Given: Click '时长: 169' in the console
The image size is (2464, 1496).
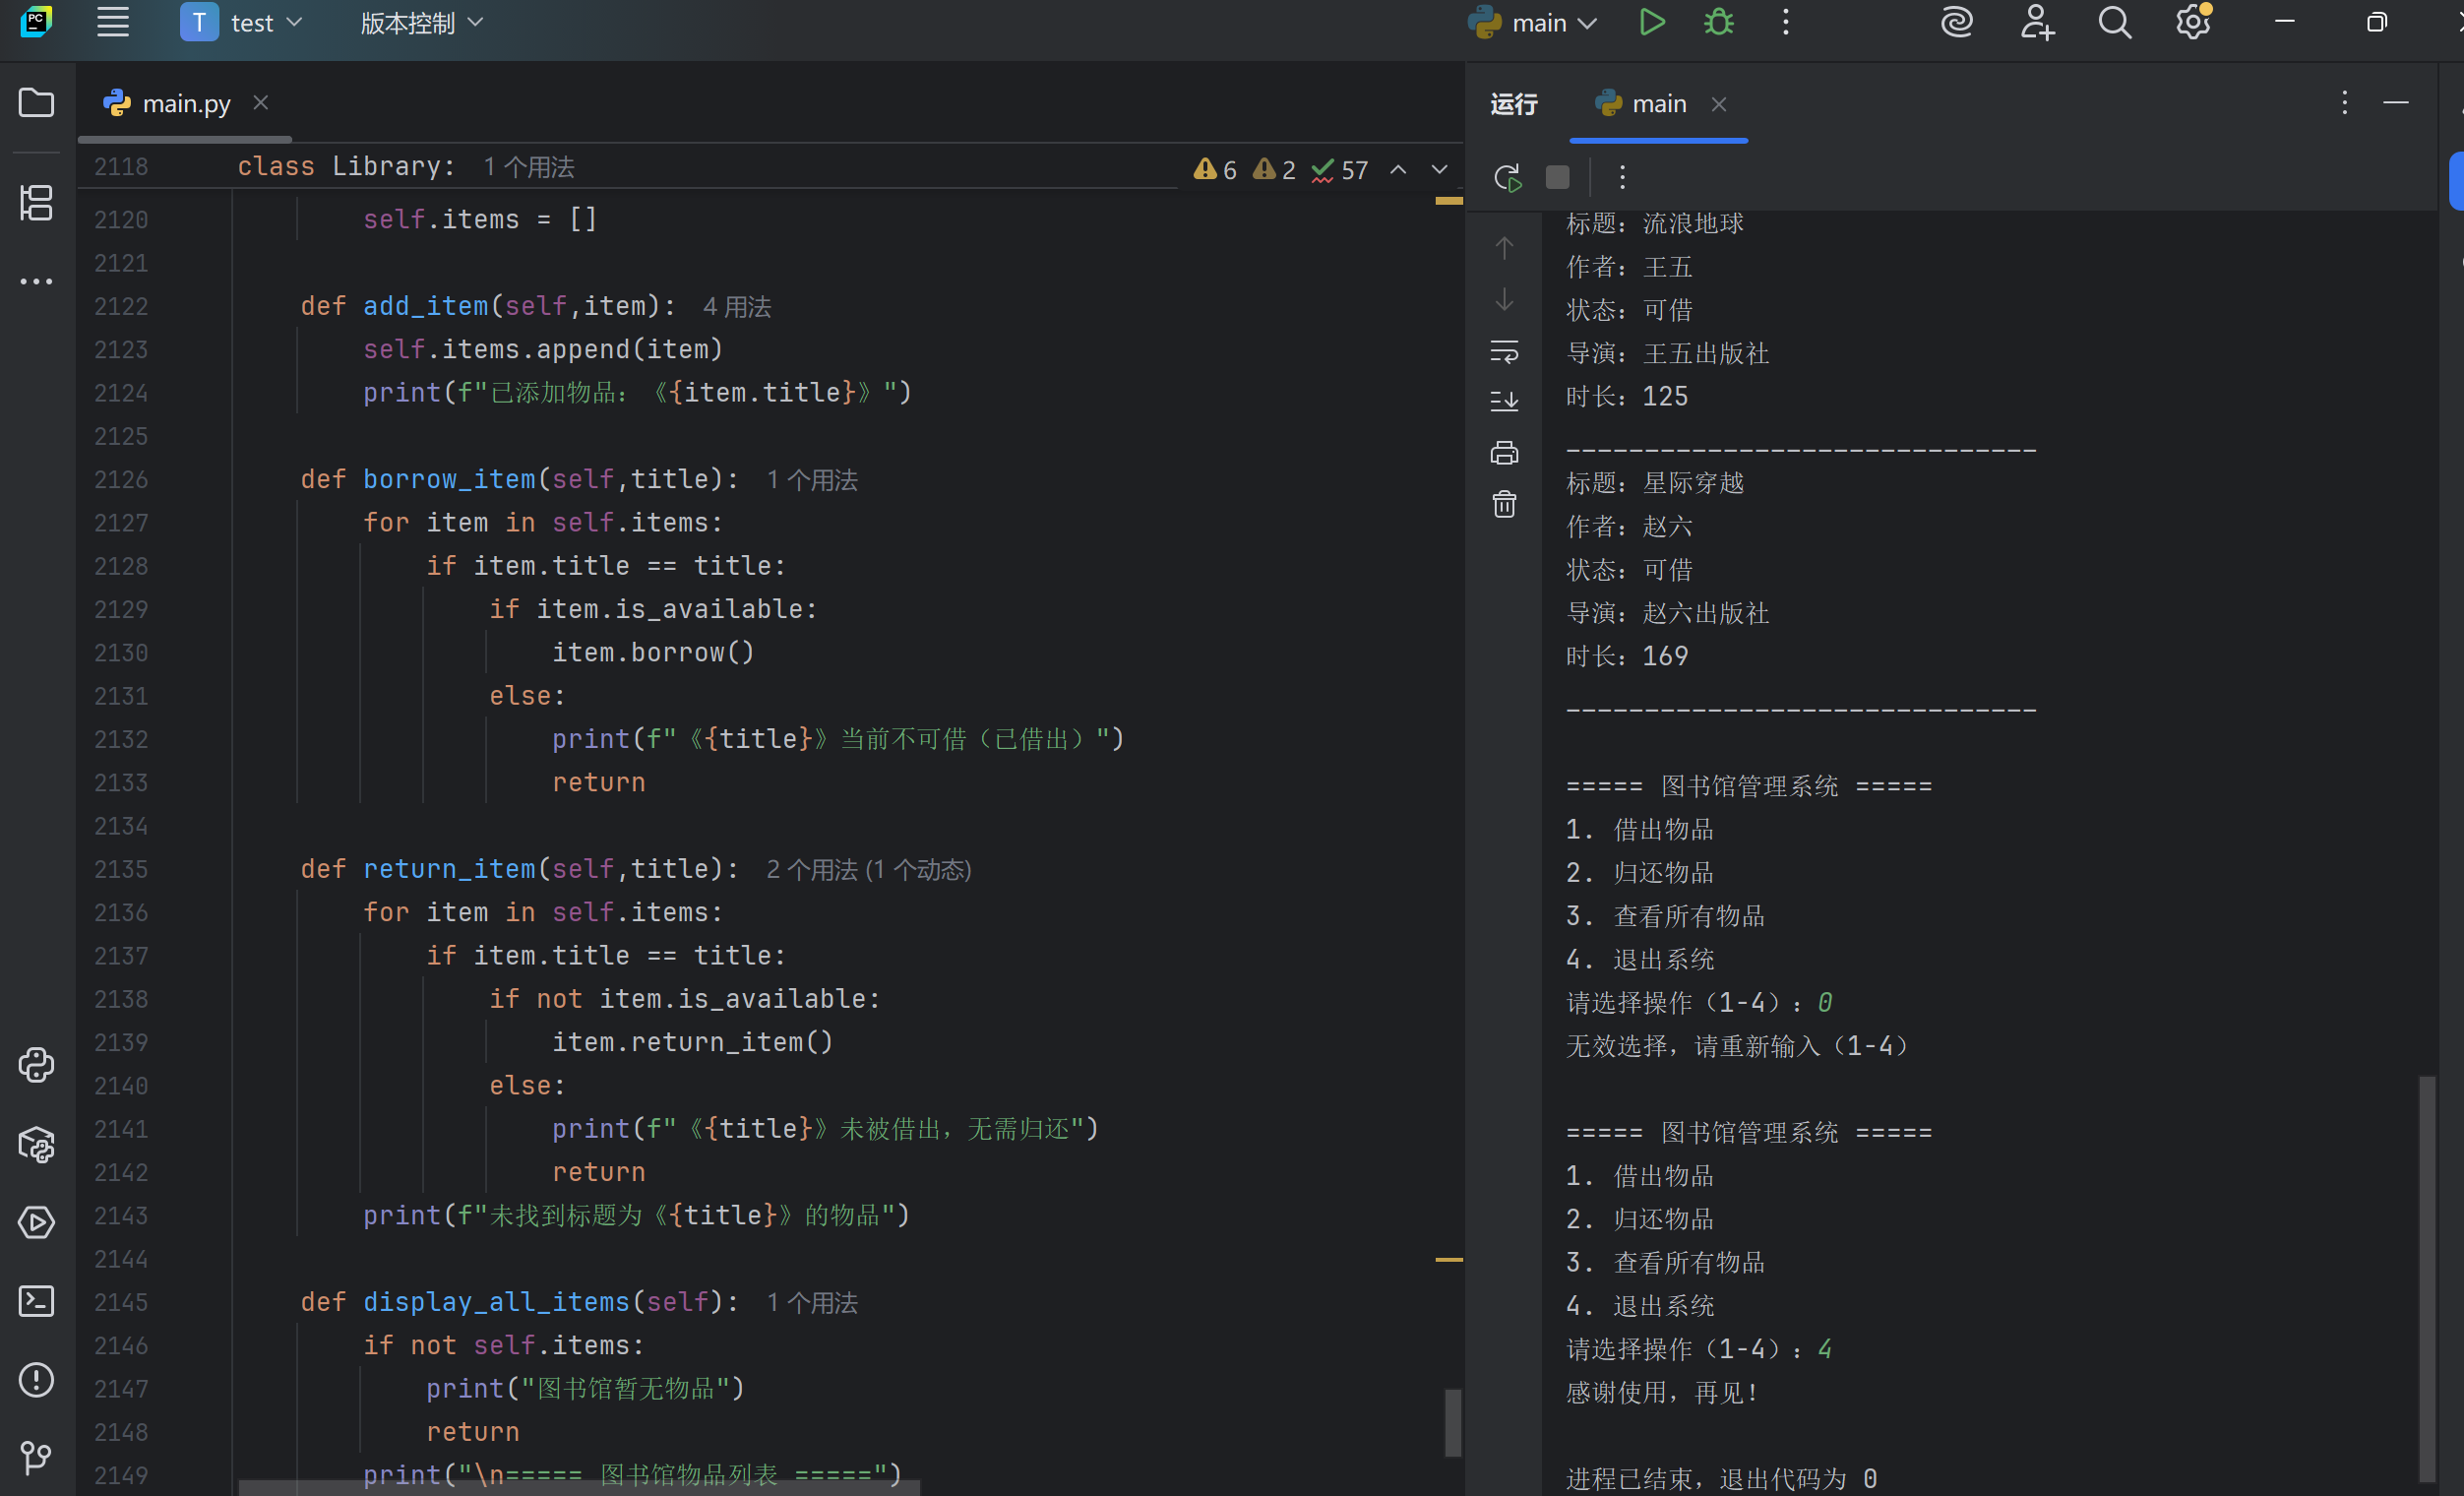Looking at the screenshot, I should pyautogui.click(x=1627, y=656).
